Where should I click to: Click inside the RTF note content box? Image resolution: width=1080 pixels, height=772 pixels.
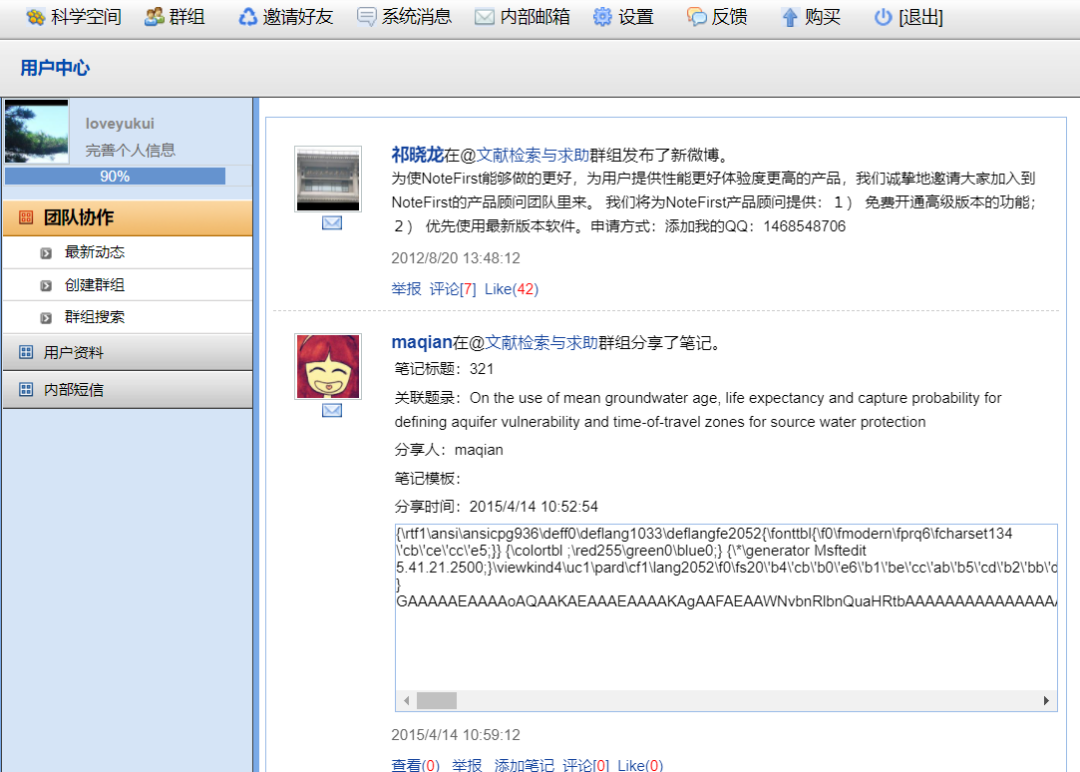tap(726, 607)
